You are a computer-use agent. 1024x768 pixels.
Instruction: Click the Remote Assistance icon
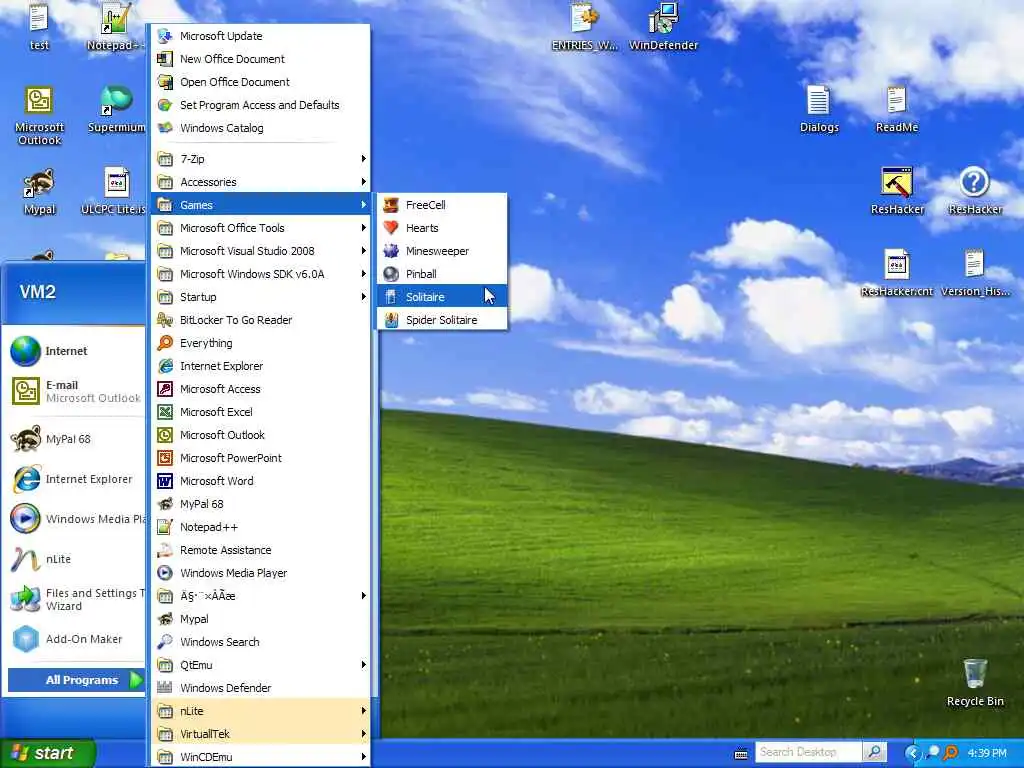coord(165,550)
